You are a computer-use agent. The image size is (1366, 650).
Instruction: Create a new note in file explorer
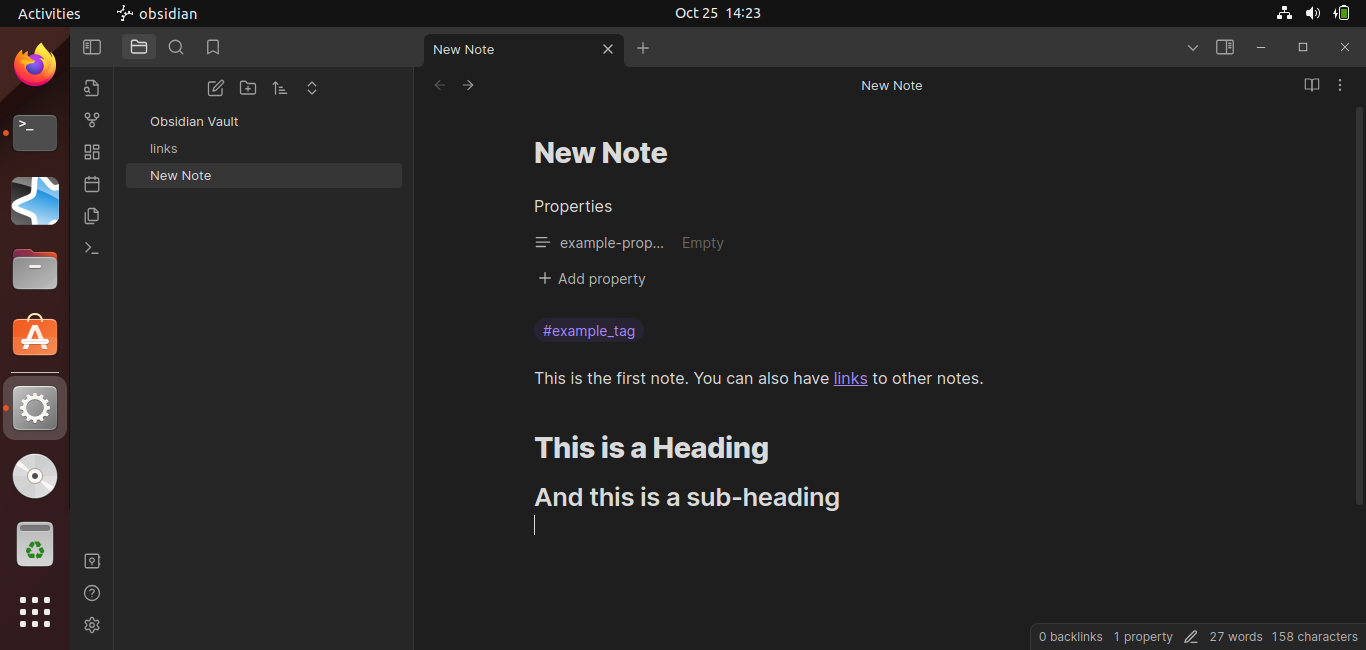pyautogui.click(x=215, y=88)
